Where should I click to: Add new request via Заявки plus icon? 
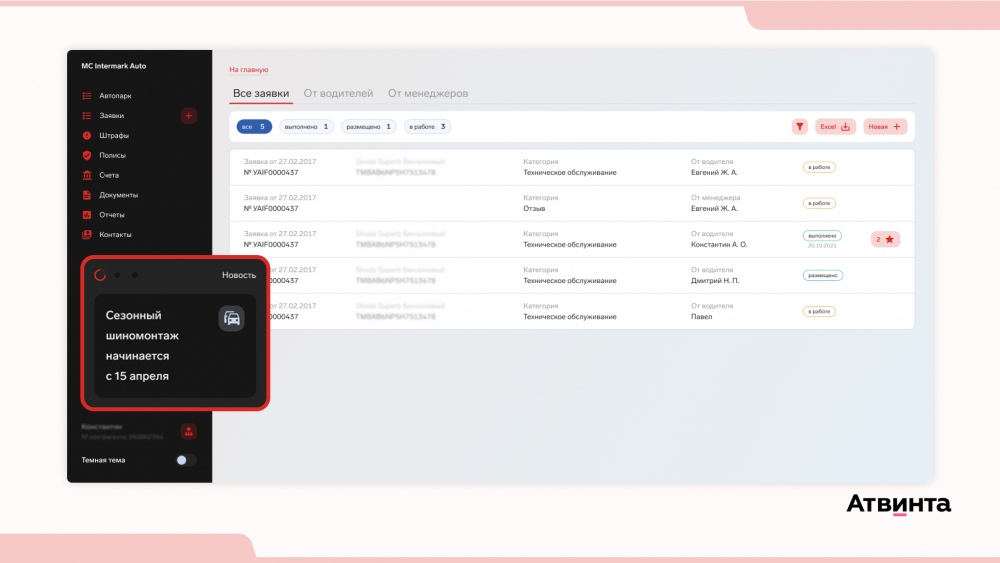[x=188, y=115]
